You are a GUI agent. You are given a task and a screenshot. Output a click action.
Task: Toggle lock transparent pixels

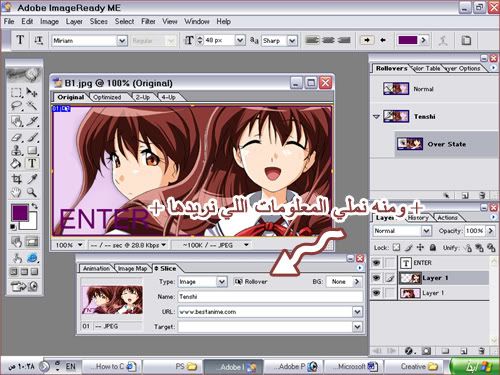396,247
